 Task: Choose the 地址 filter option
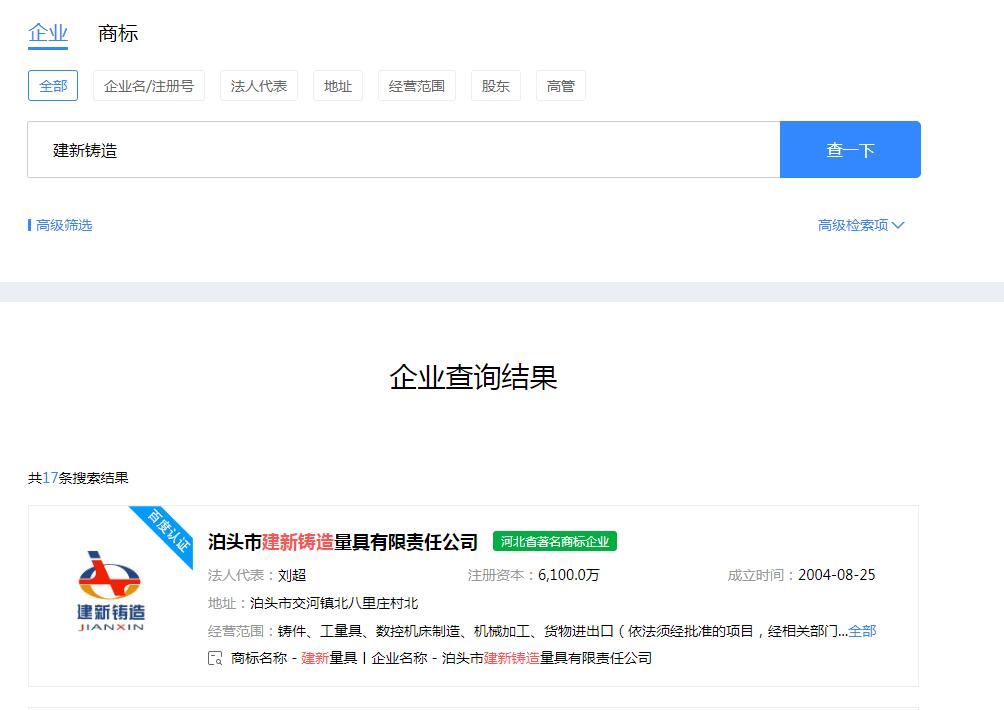point(338,86)
